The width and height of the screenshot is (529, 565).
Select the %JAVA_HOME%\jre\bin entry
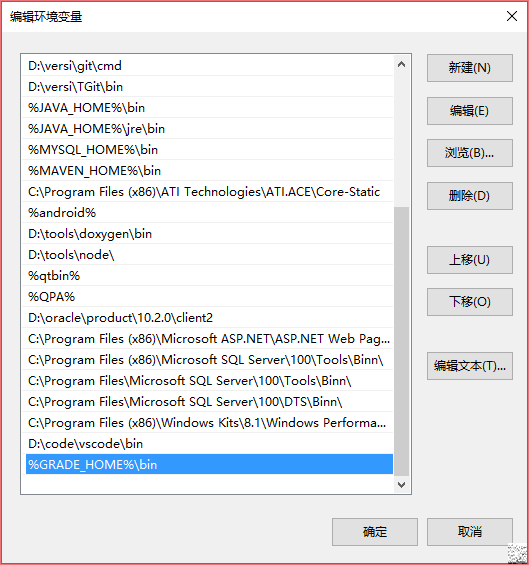[x=208, y=129]
